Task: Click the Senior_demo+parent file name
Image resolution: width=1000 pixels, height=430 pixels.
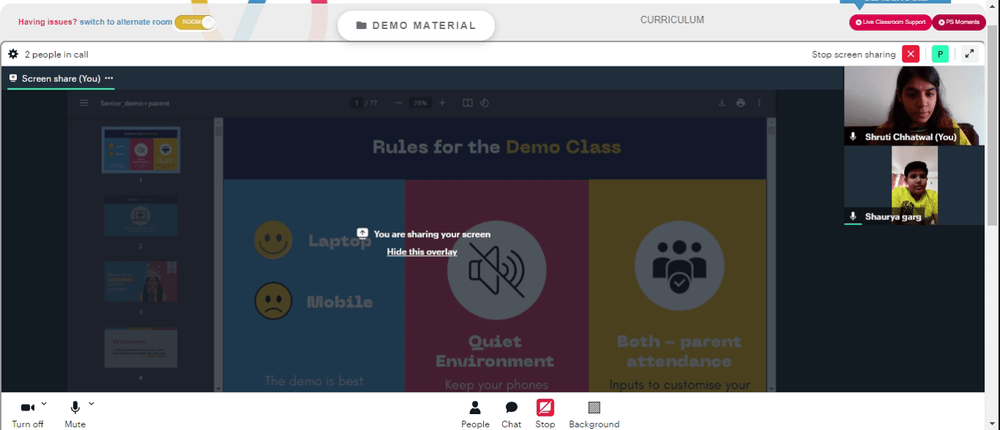Action: pos(135,103)
